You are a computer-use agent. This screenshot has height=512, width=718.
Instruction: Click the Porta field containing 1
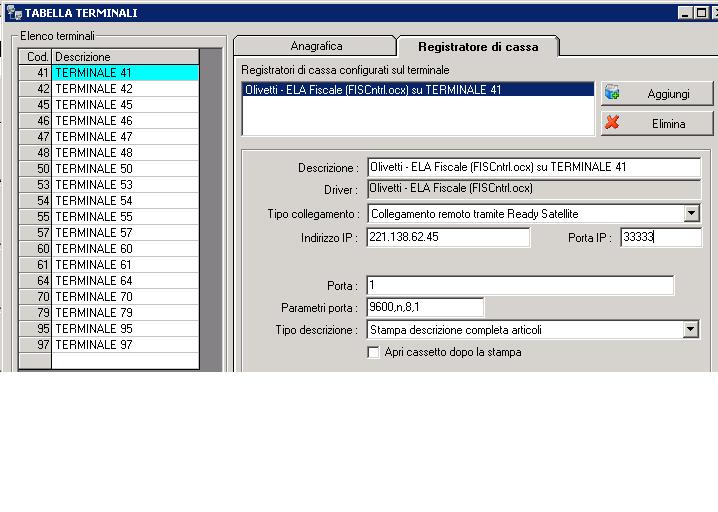coord(520,285)
